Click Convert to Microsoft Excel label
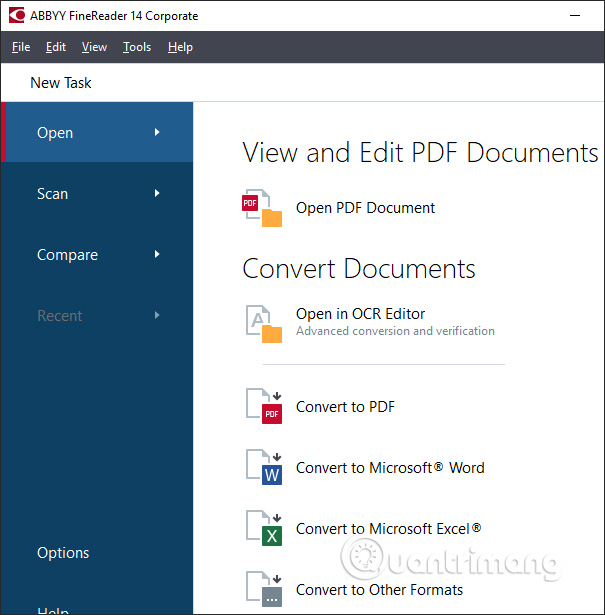Image resolution: width=605 pixels, height=615 pixels. [x=389, y=529]
